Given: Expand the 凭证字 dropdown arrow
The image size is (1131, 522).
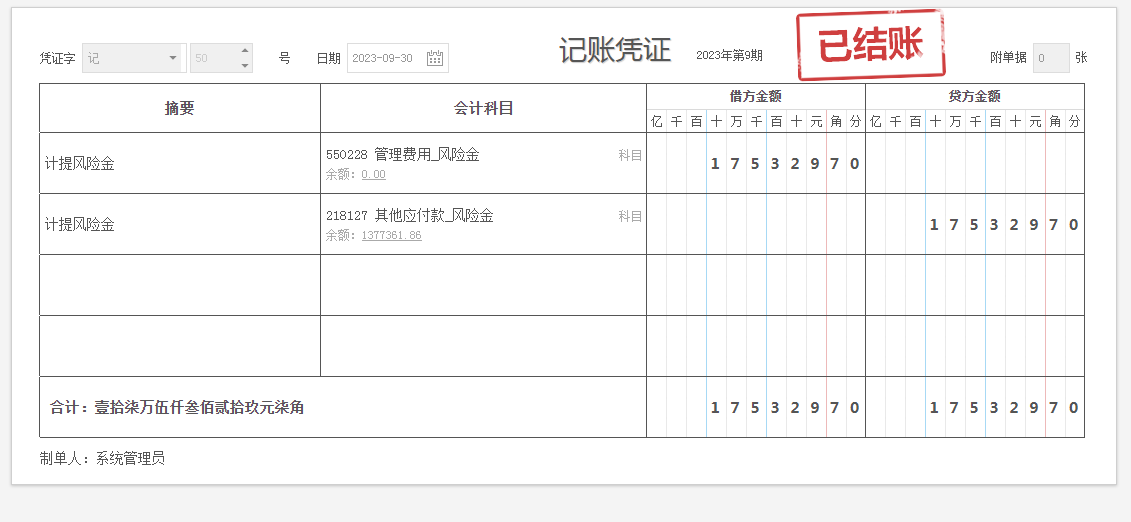Looking at the screenshot, I should (173, 58).
